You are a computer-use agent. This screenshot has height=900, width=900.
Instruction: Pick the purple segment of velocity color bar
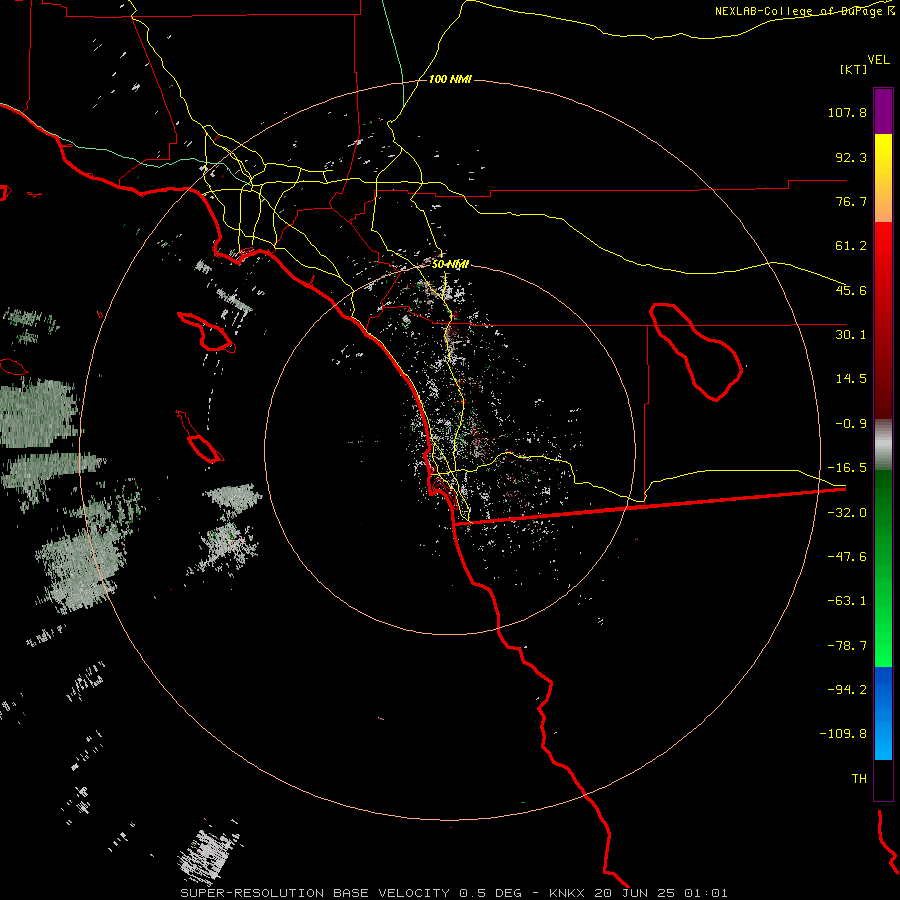(x=883, y=111)
